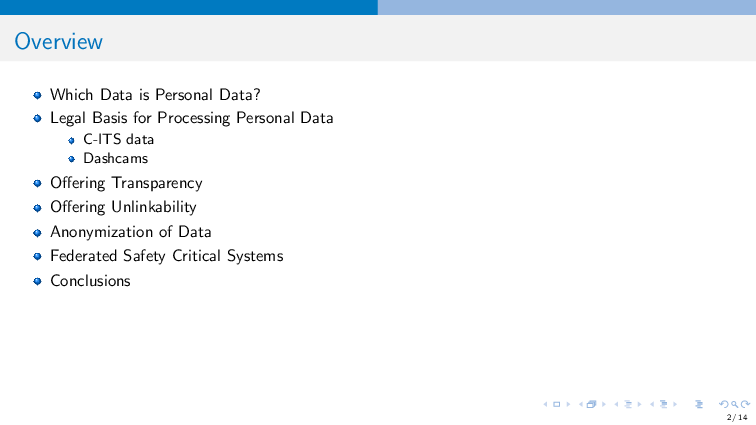
Task: Click the stacked frames icon in navigation bar
Action: pyautogui.click(x=592, y=404)
